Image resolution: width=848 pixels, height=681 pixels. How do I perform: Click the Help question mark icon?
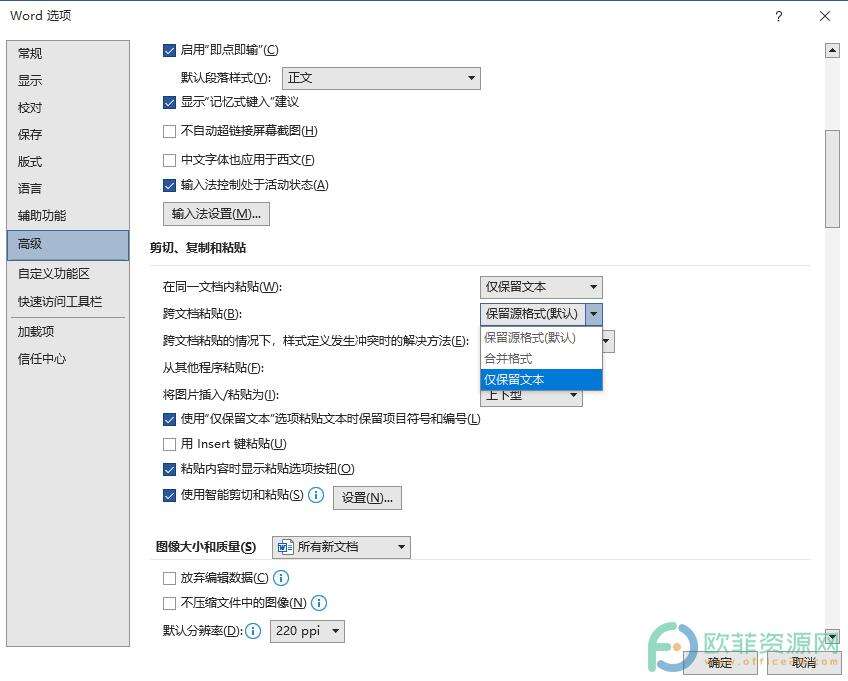tap(778, 16)
